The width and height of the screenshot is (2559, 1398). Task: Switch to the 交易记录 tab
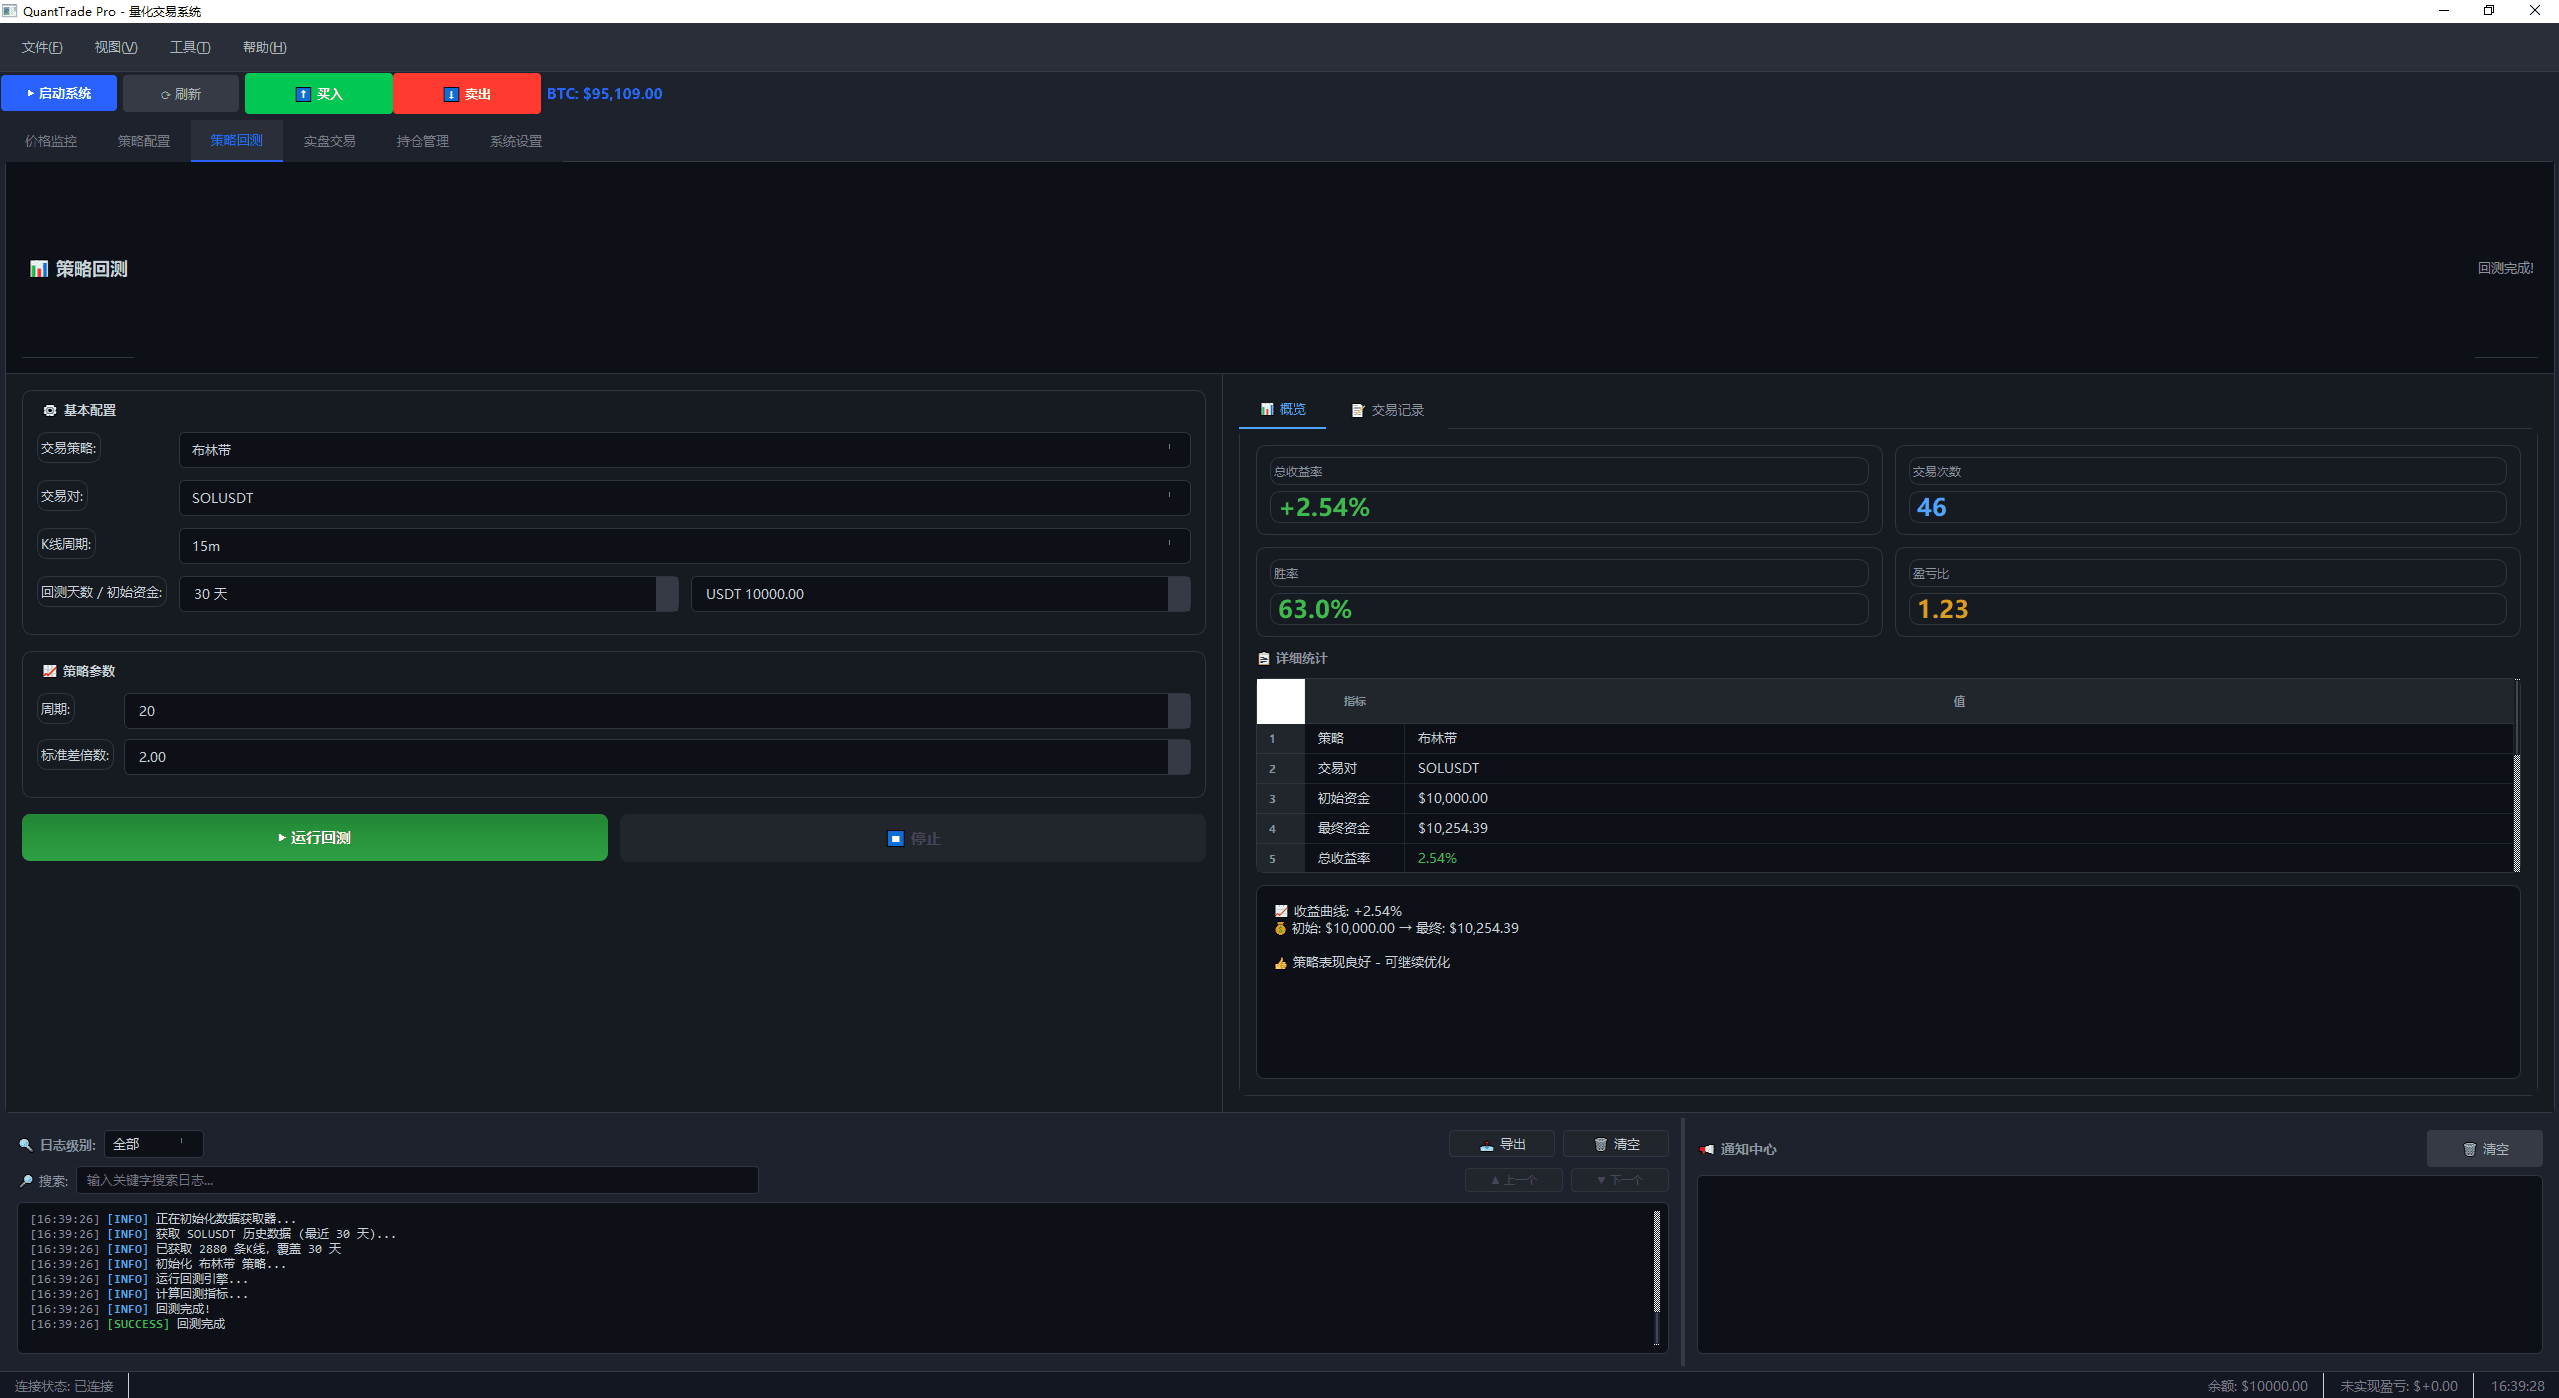[x=1387, y=410]
